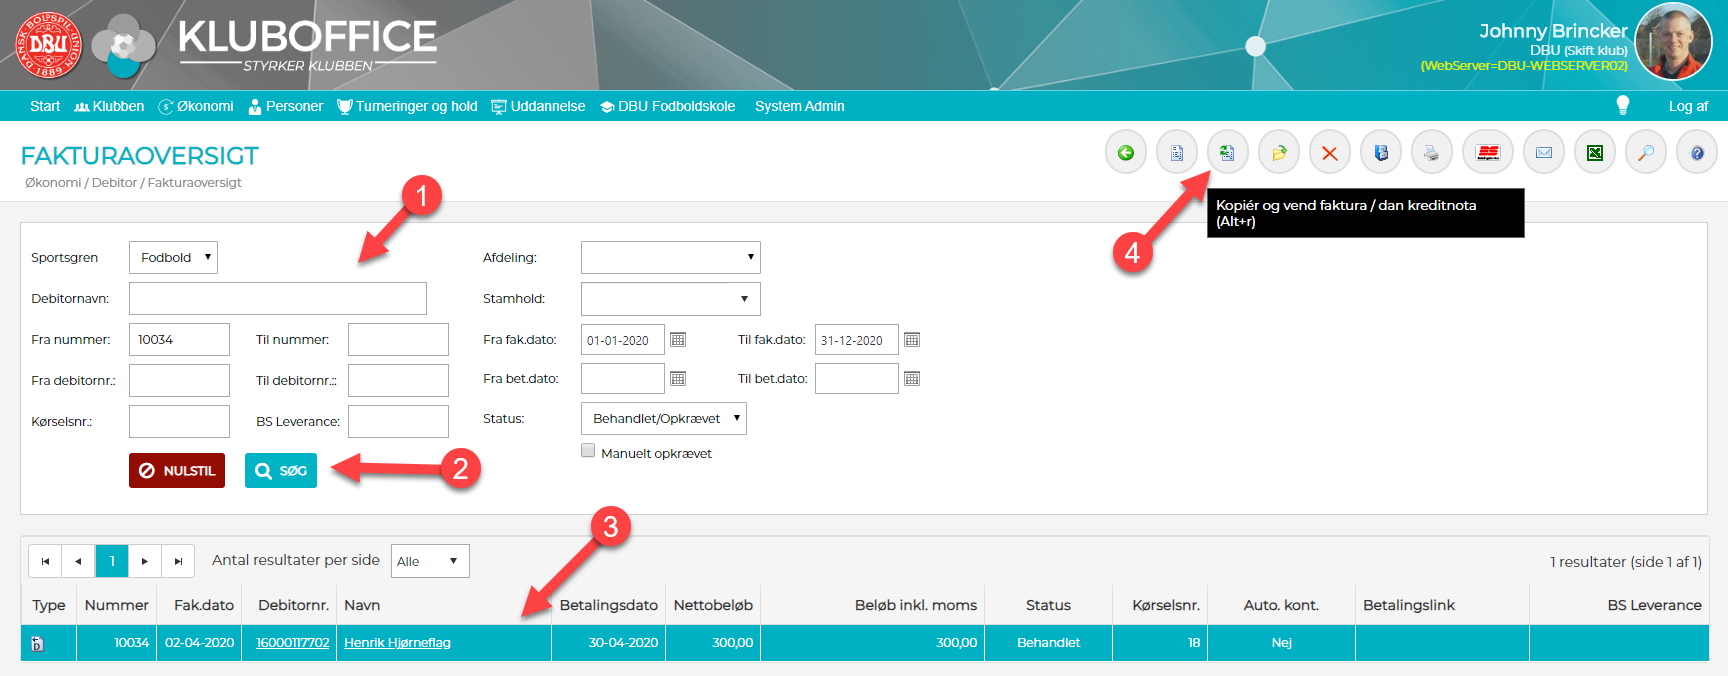Screen dimensions: 1728x676
Task: Click the printer icon in toolbar
Action: tap(1431, 153)
